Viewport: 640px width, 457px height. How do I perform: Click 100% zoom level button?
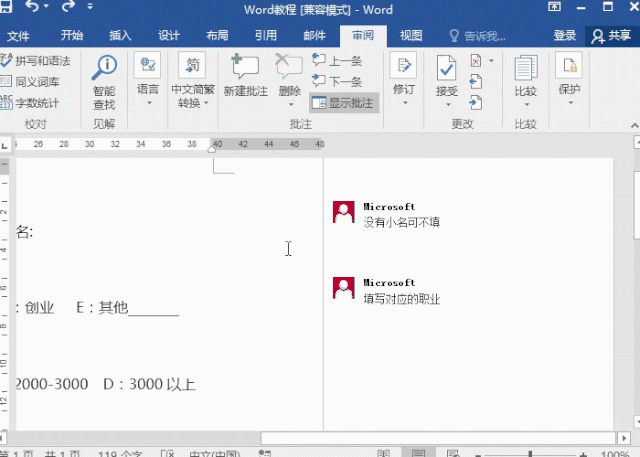[615, 454]
